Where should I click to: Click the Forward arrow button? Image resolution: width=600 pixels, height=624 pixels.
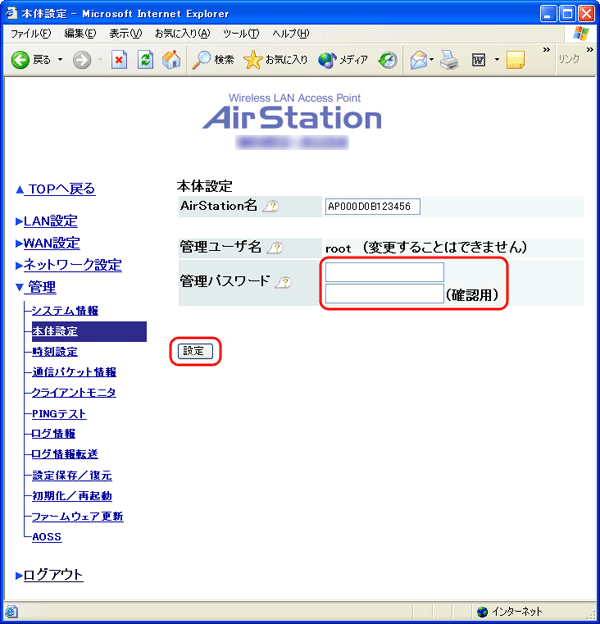(x=82, y=60)
